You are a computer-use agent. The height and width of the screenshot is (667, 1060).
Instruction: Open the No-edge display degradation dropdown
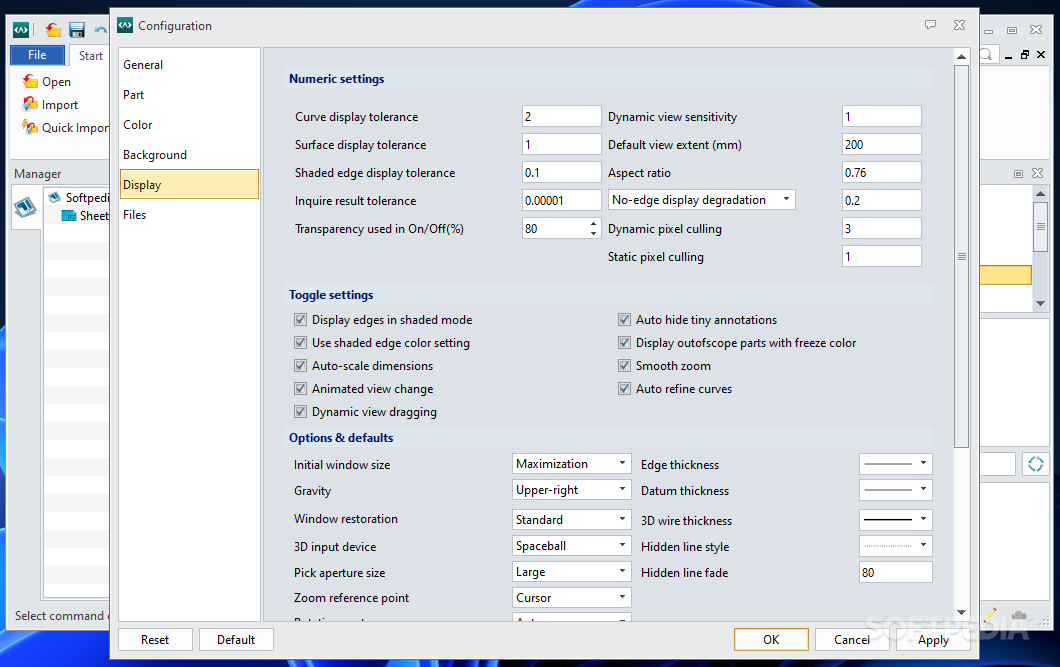(x=702, y=200)
